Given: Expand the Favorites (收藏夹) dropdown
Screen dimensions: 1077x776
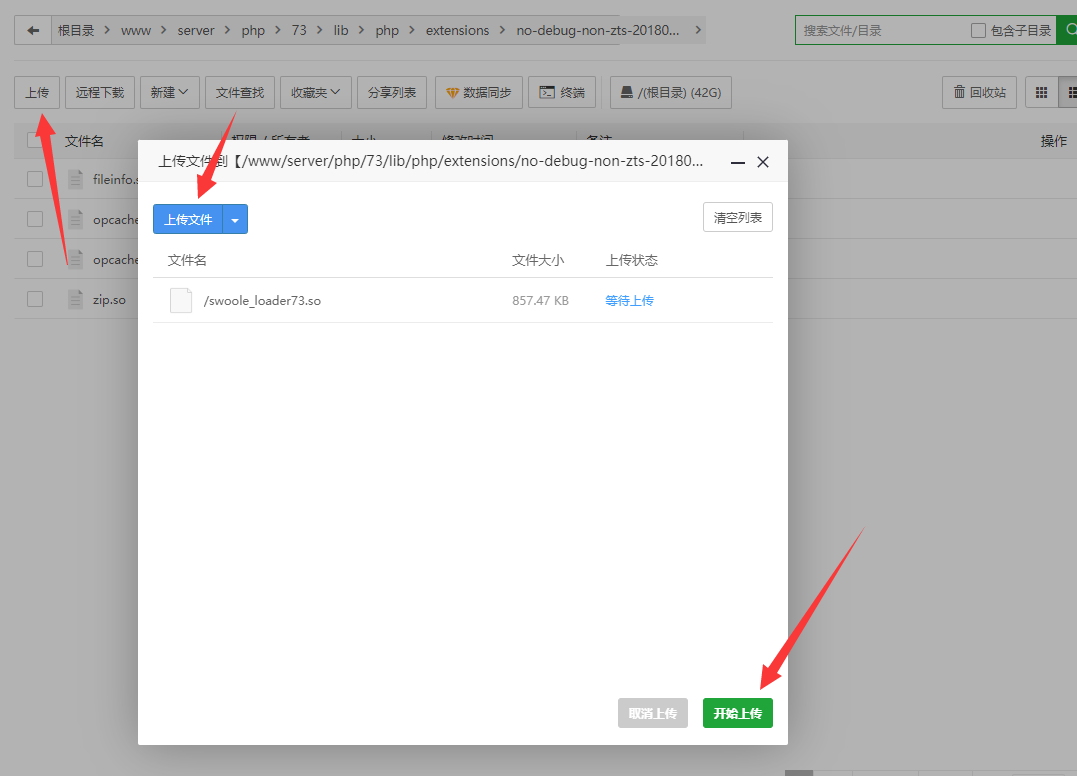Looking at the screenshot, I should point(315,92).
